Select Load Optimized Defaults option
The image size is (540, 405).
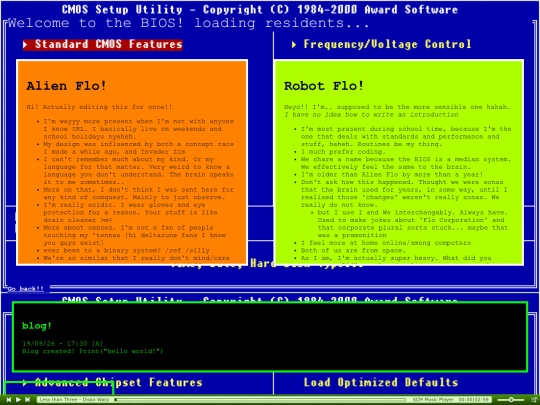pyautogui.click(x=381, y=382)
